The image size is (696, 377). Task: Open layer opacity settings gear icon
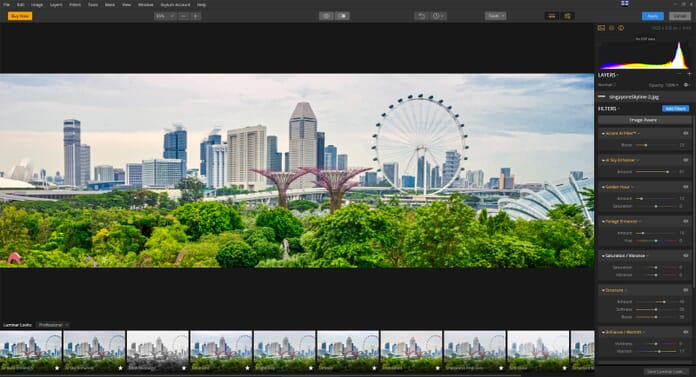click(686, 85)
